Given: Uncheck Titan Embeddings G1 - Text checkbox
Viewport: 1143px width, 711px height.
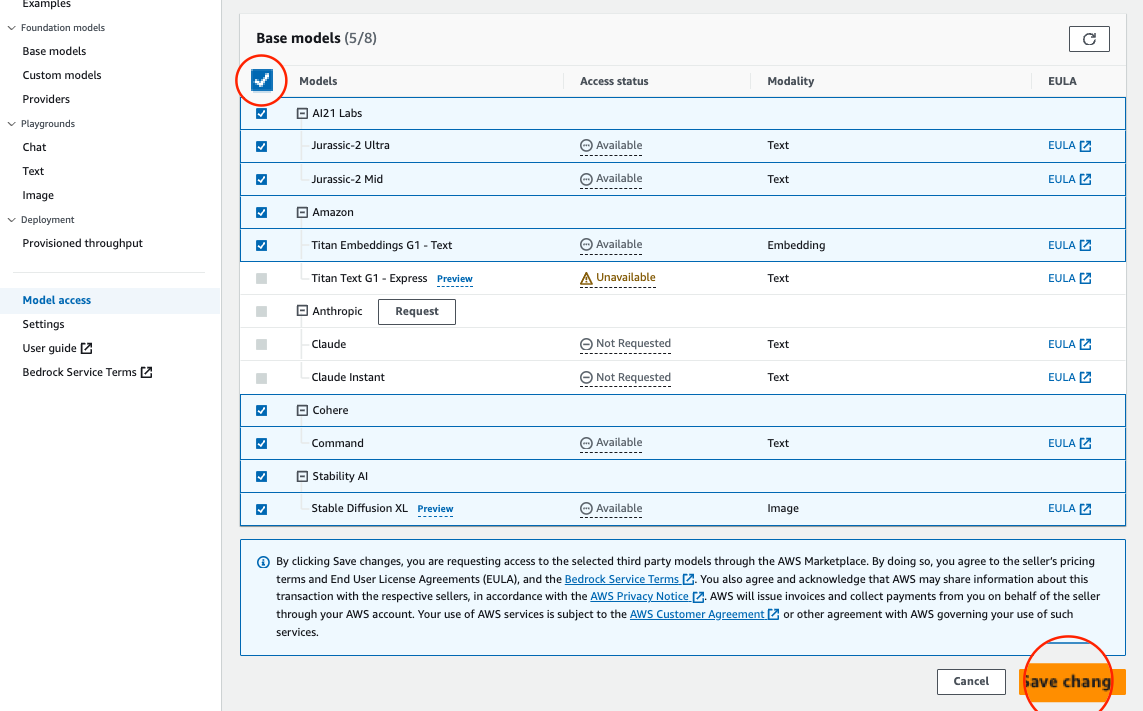Looking at the screenshot, I should click(x=262, y=246).
